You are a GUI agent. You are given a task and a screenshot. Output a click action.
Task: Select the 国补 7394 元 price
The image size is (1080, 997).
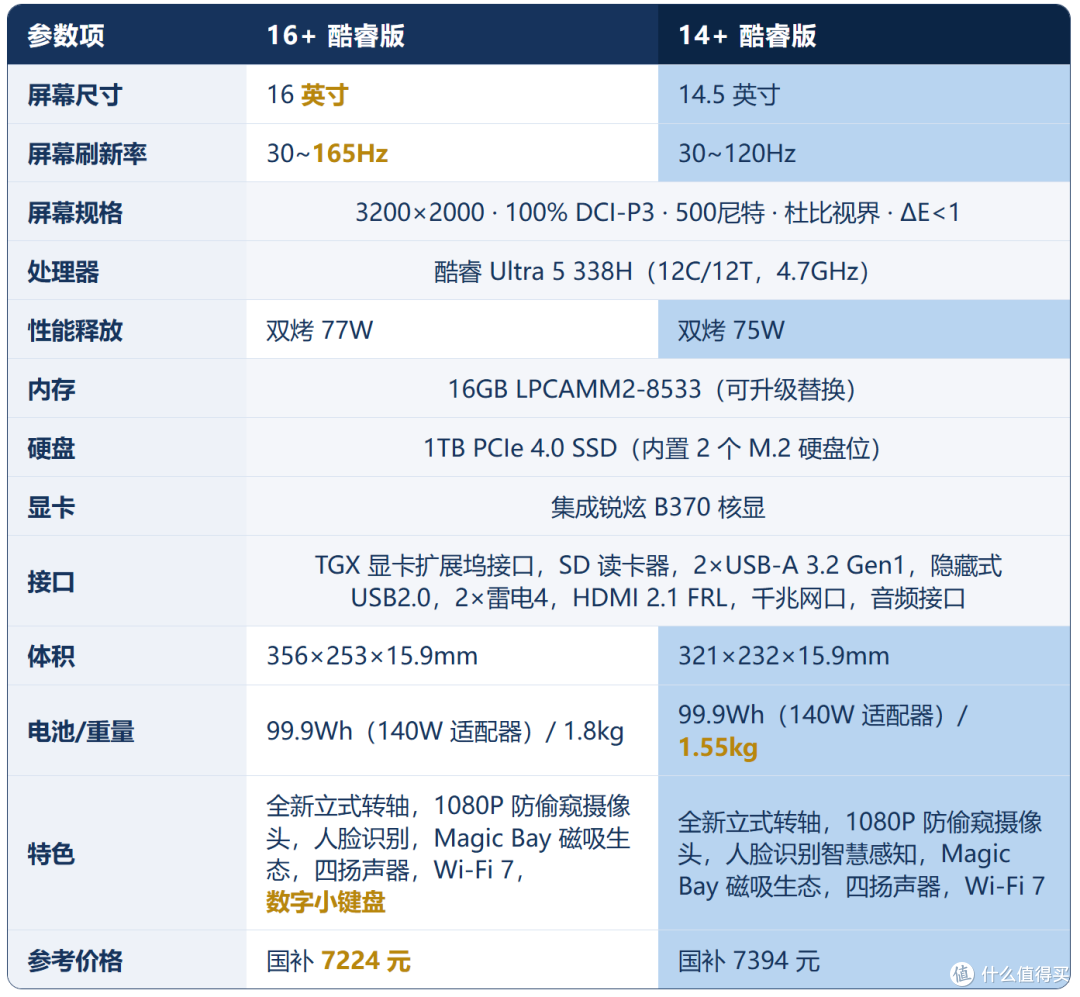[749, 961]
